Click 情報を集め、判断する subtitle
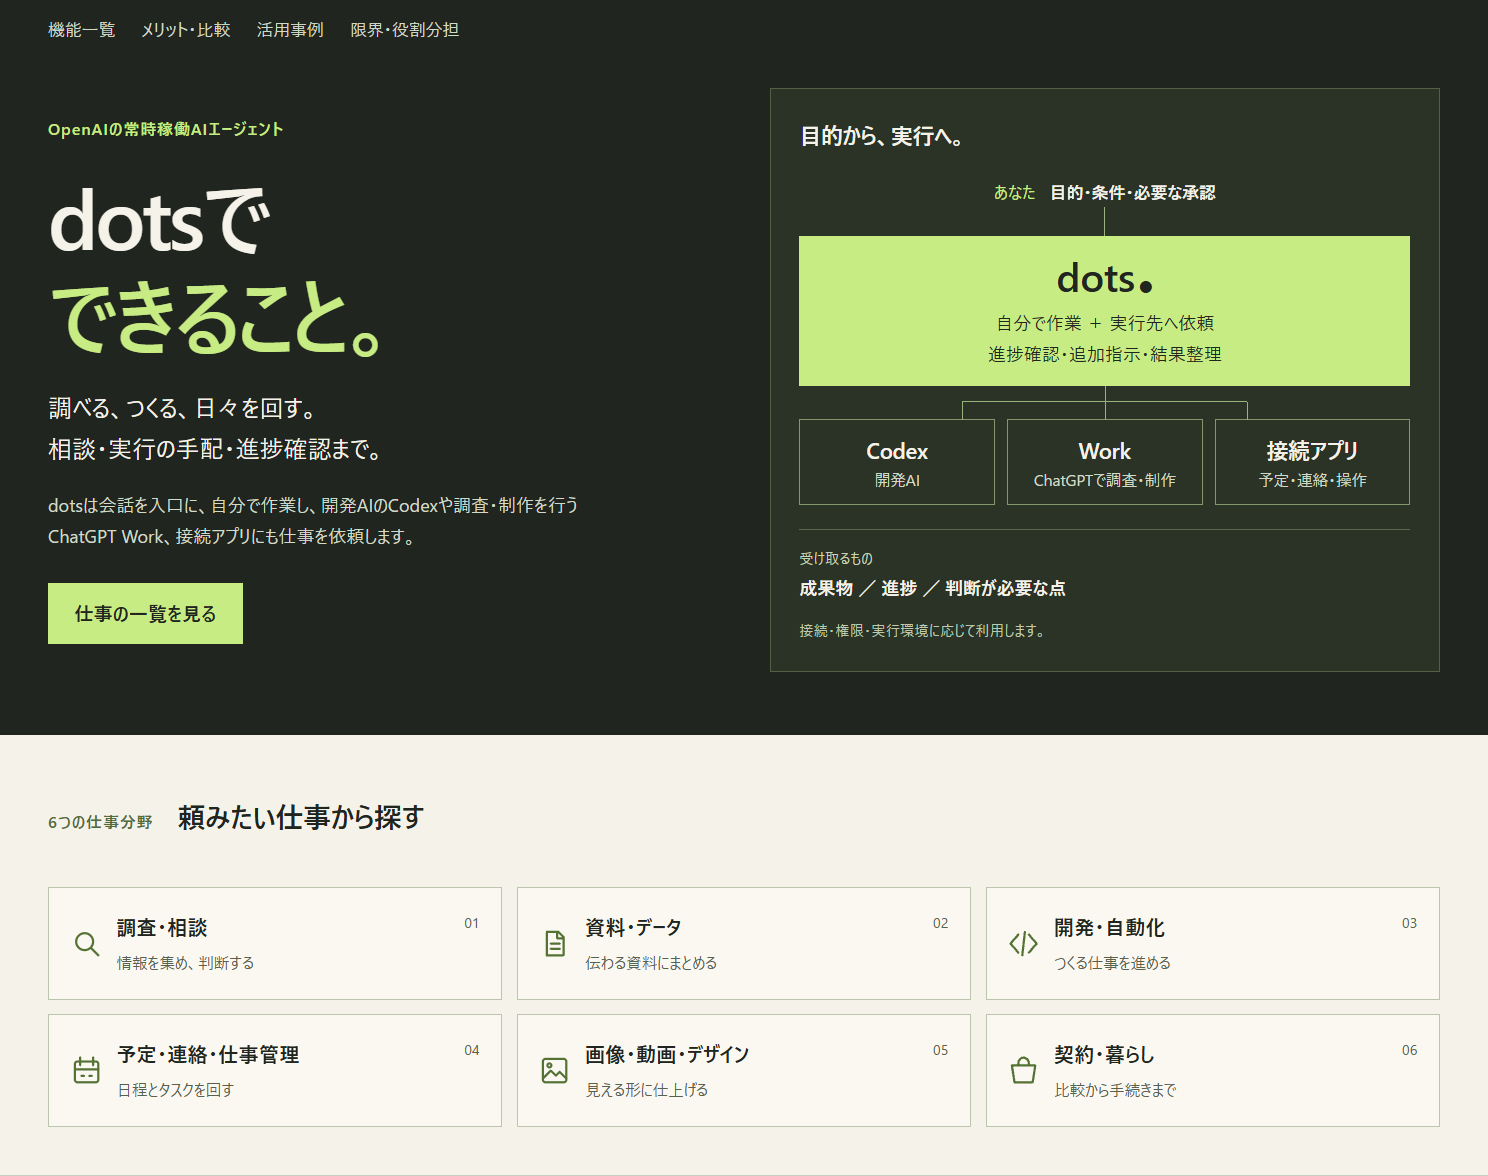This screenshot has width=1488, height=1176. [x=186, y=963]
